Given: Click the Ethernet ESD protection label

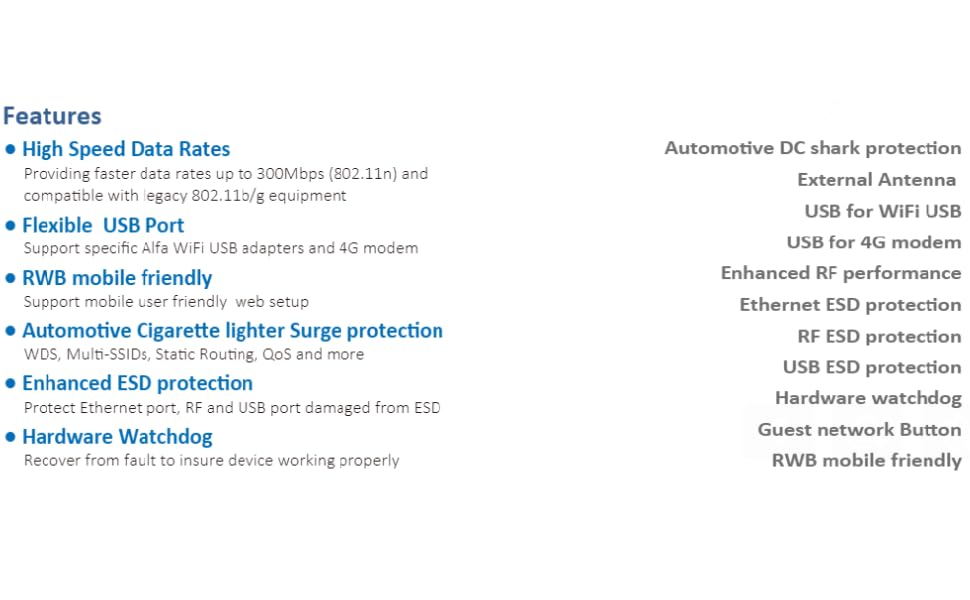Looking at the screenshot, I should click(x=850, y=305).
